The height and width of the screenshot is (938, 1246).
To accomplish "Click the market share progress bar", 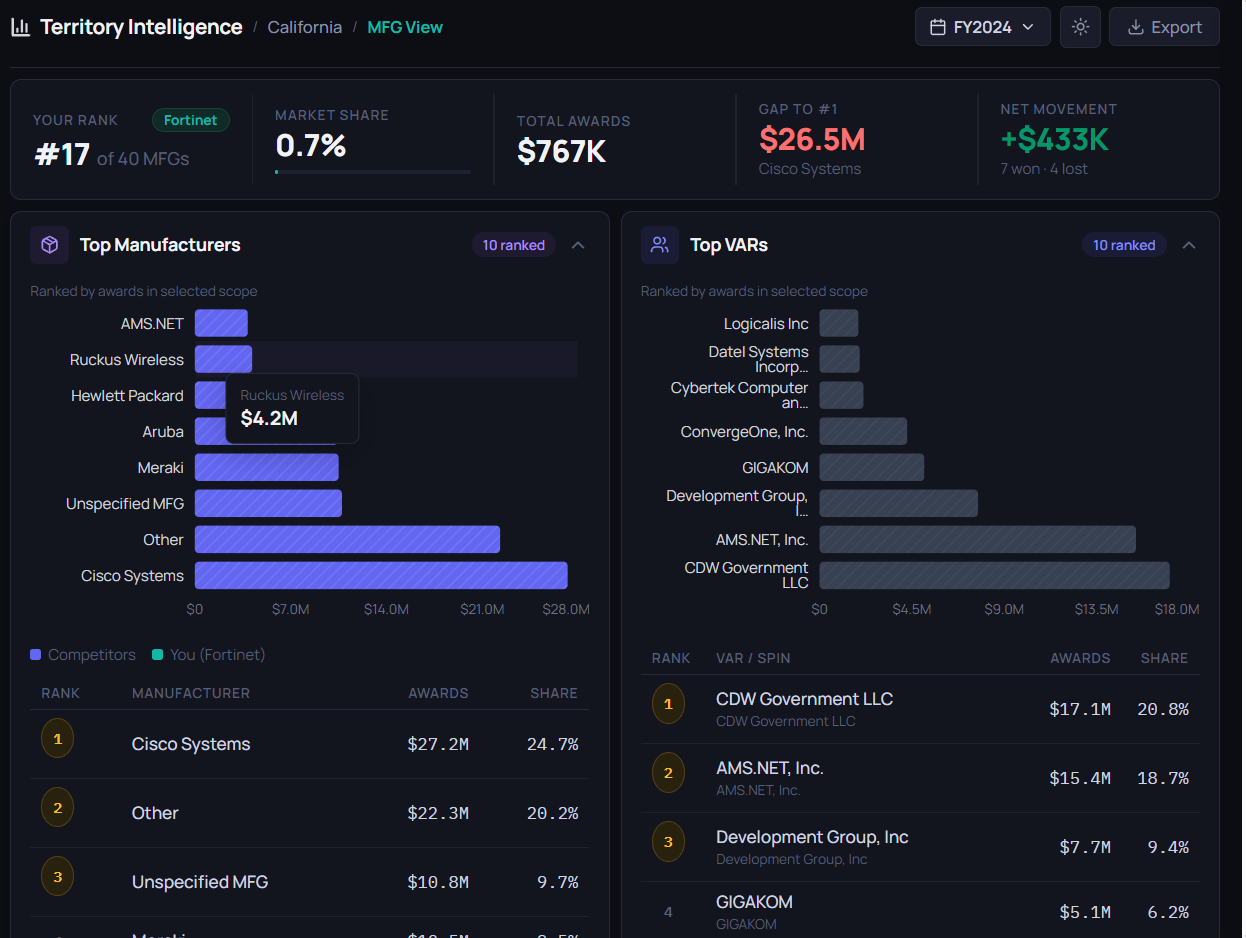I will point(372,172).
